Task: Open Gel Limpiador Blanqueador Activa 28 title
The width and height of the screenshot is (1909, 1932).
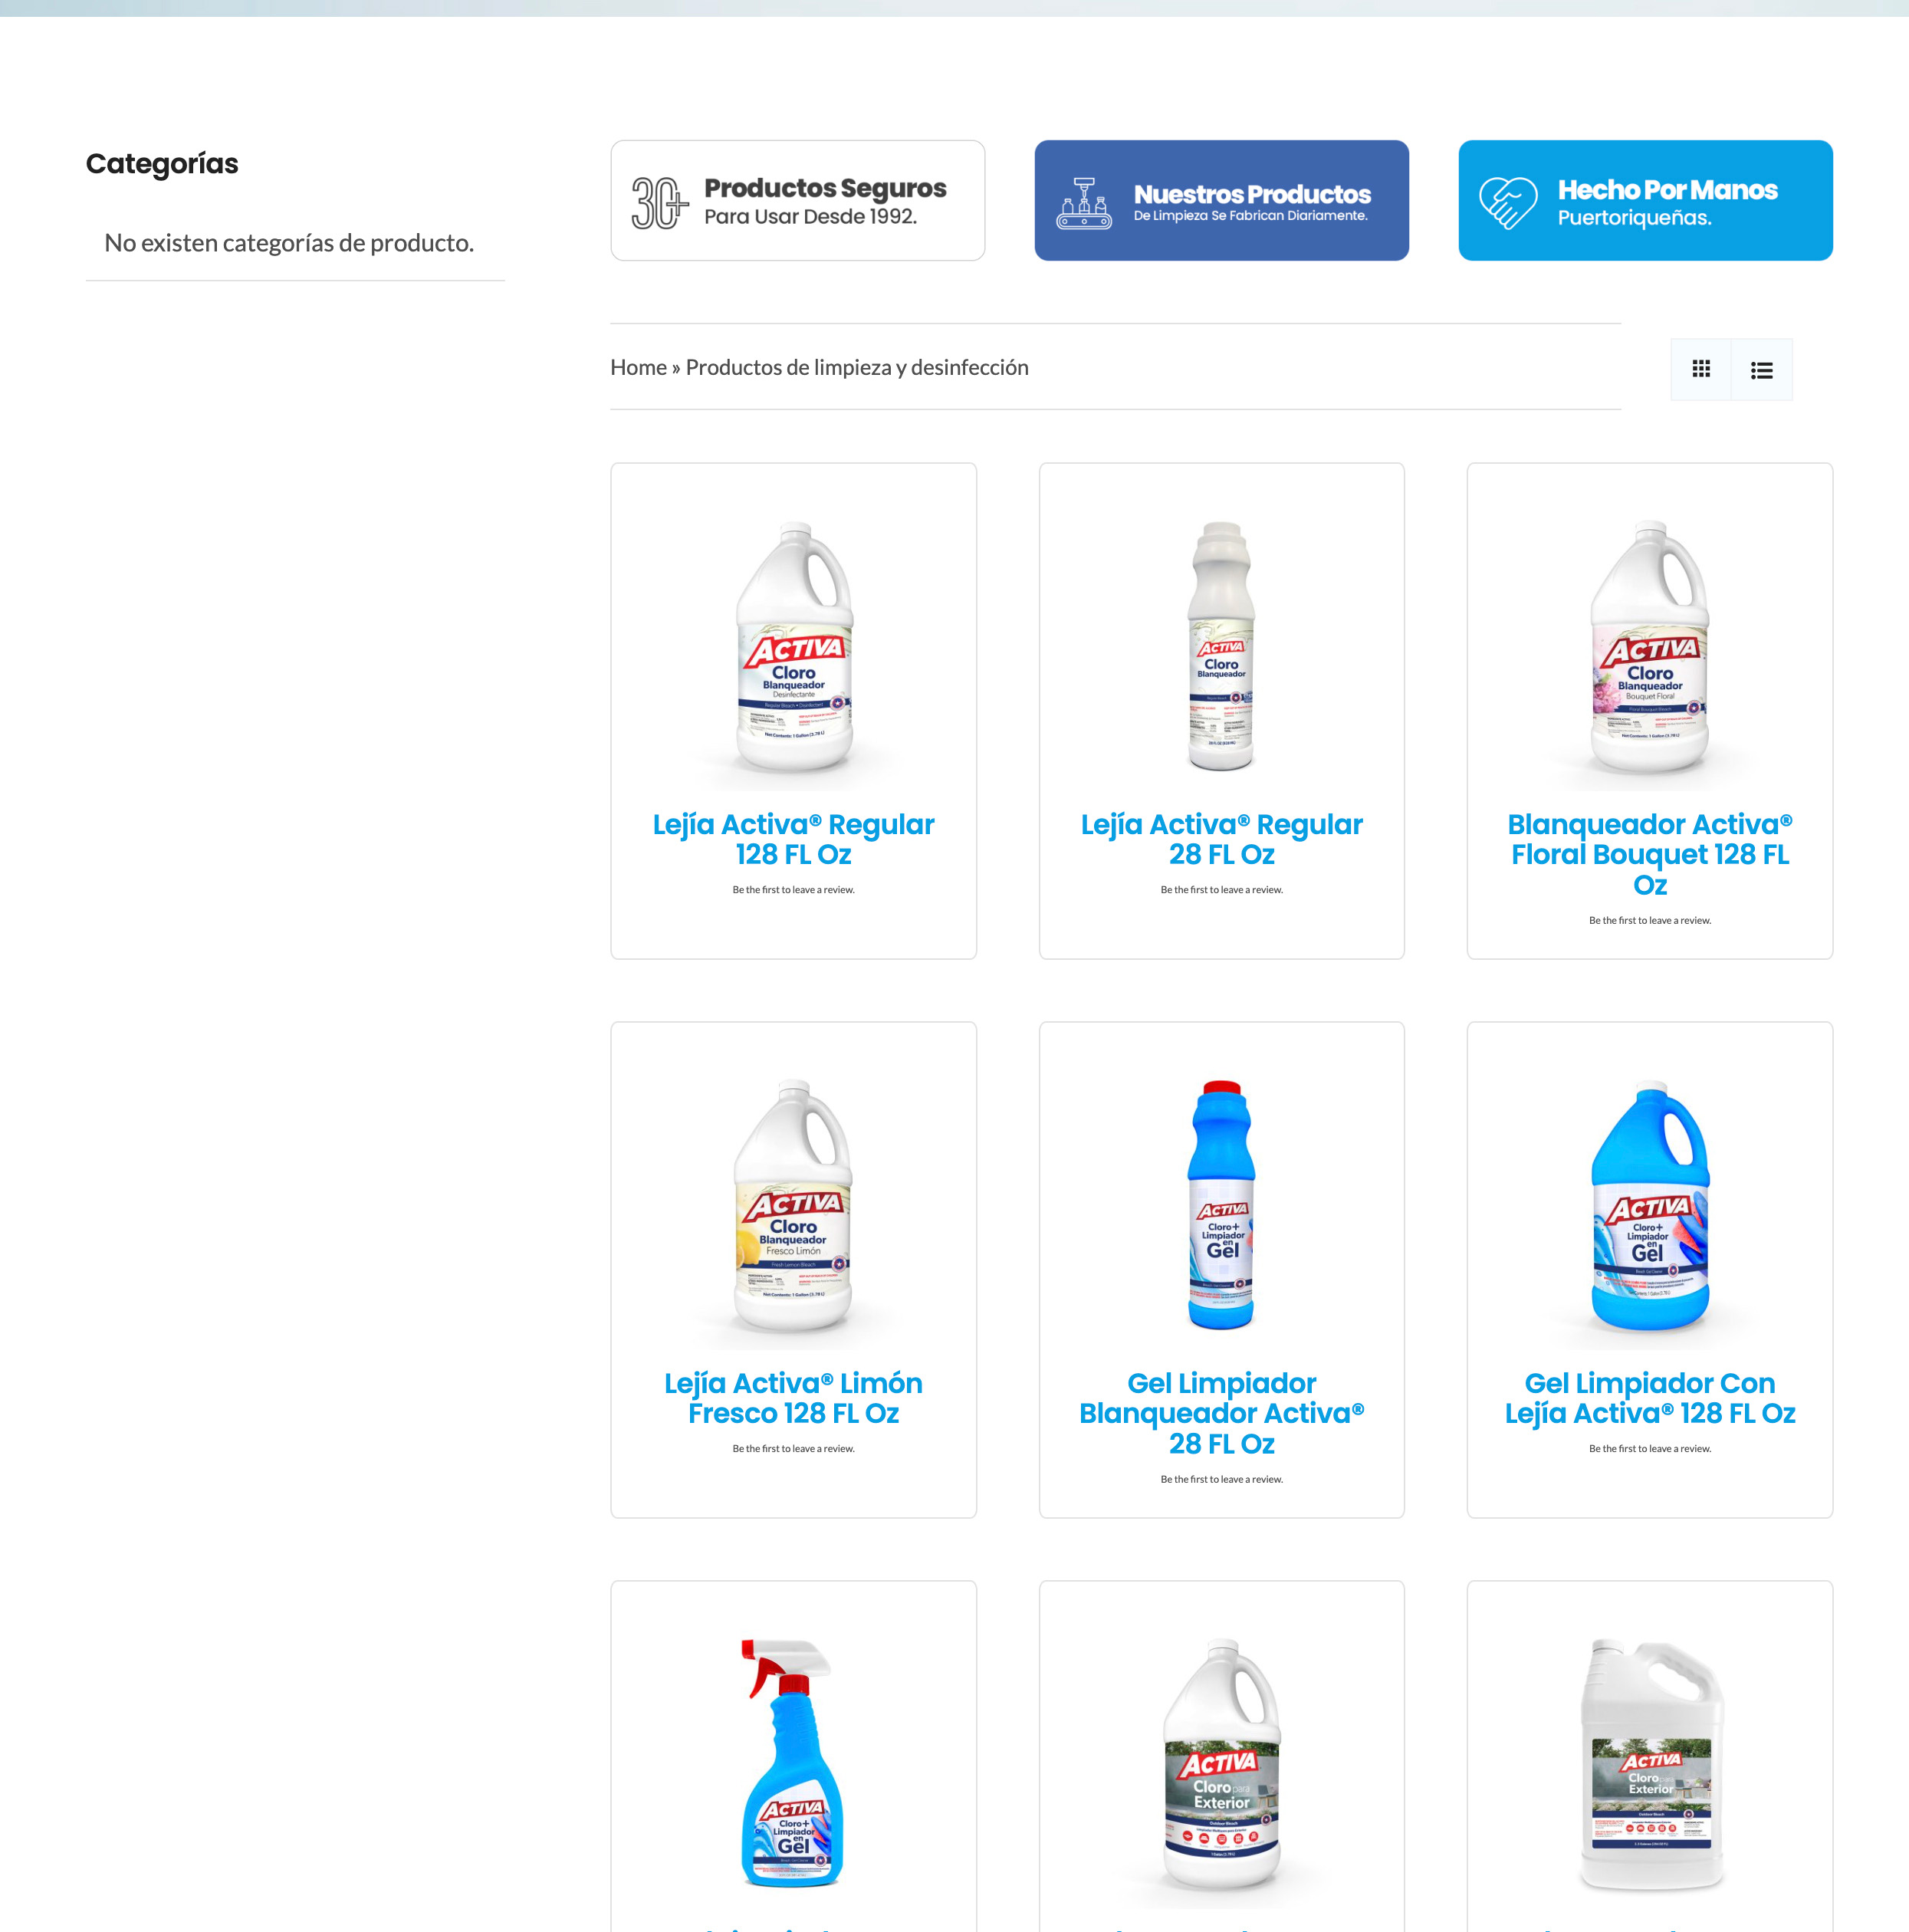Action: pyautogui.click(x=1221, y=1413)
